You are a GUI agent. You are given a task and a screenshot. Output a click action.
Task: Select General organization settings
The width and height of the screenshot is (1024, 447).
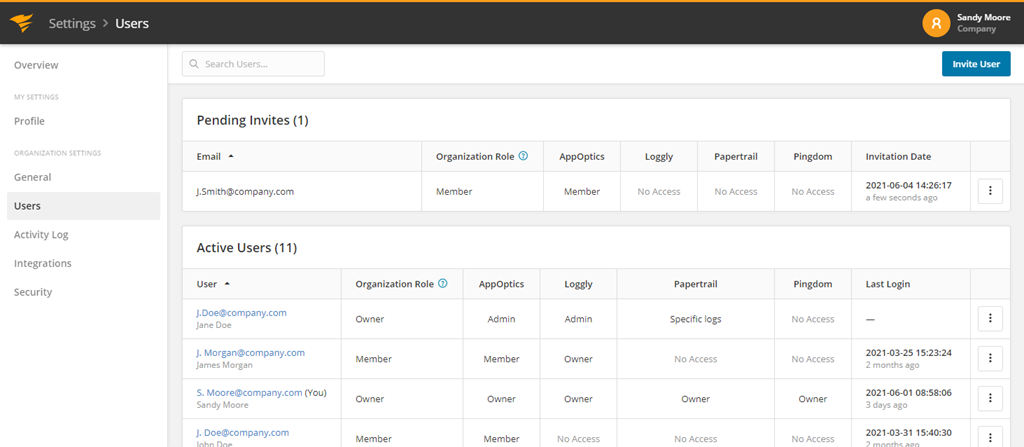pos(32,177)
